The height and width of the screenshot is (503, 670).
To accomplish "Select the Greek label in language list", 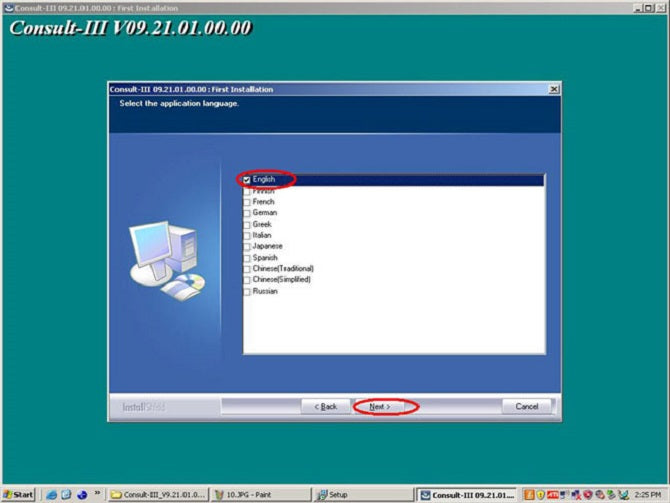I will (262, 224).
